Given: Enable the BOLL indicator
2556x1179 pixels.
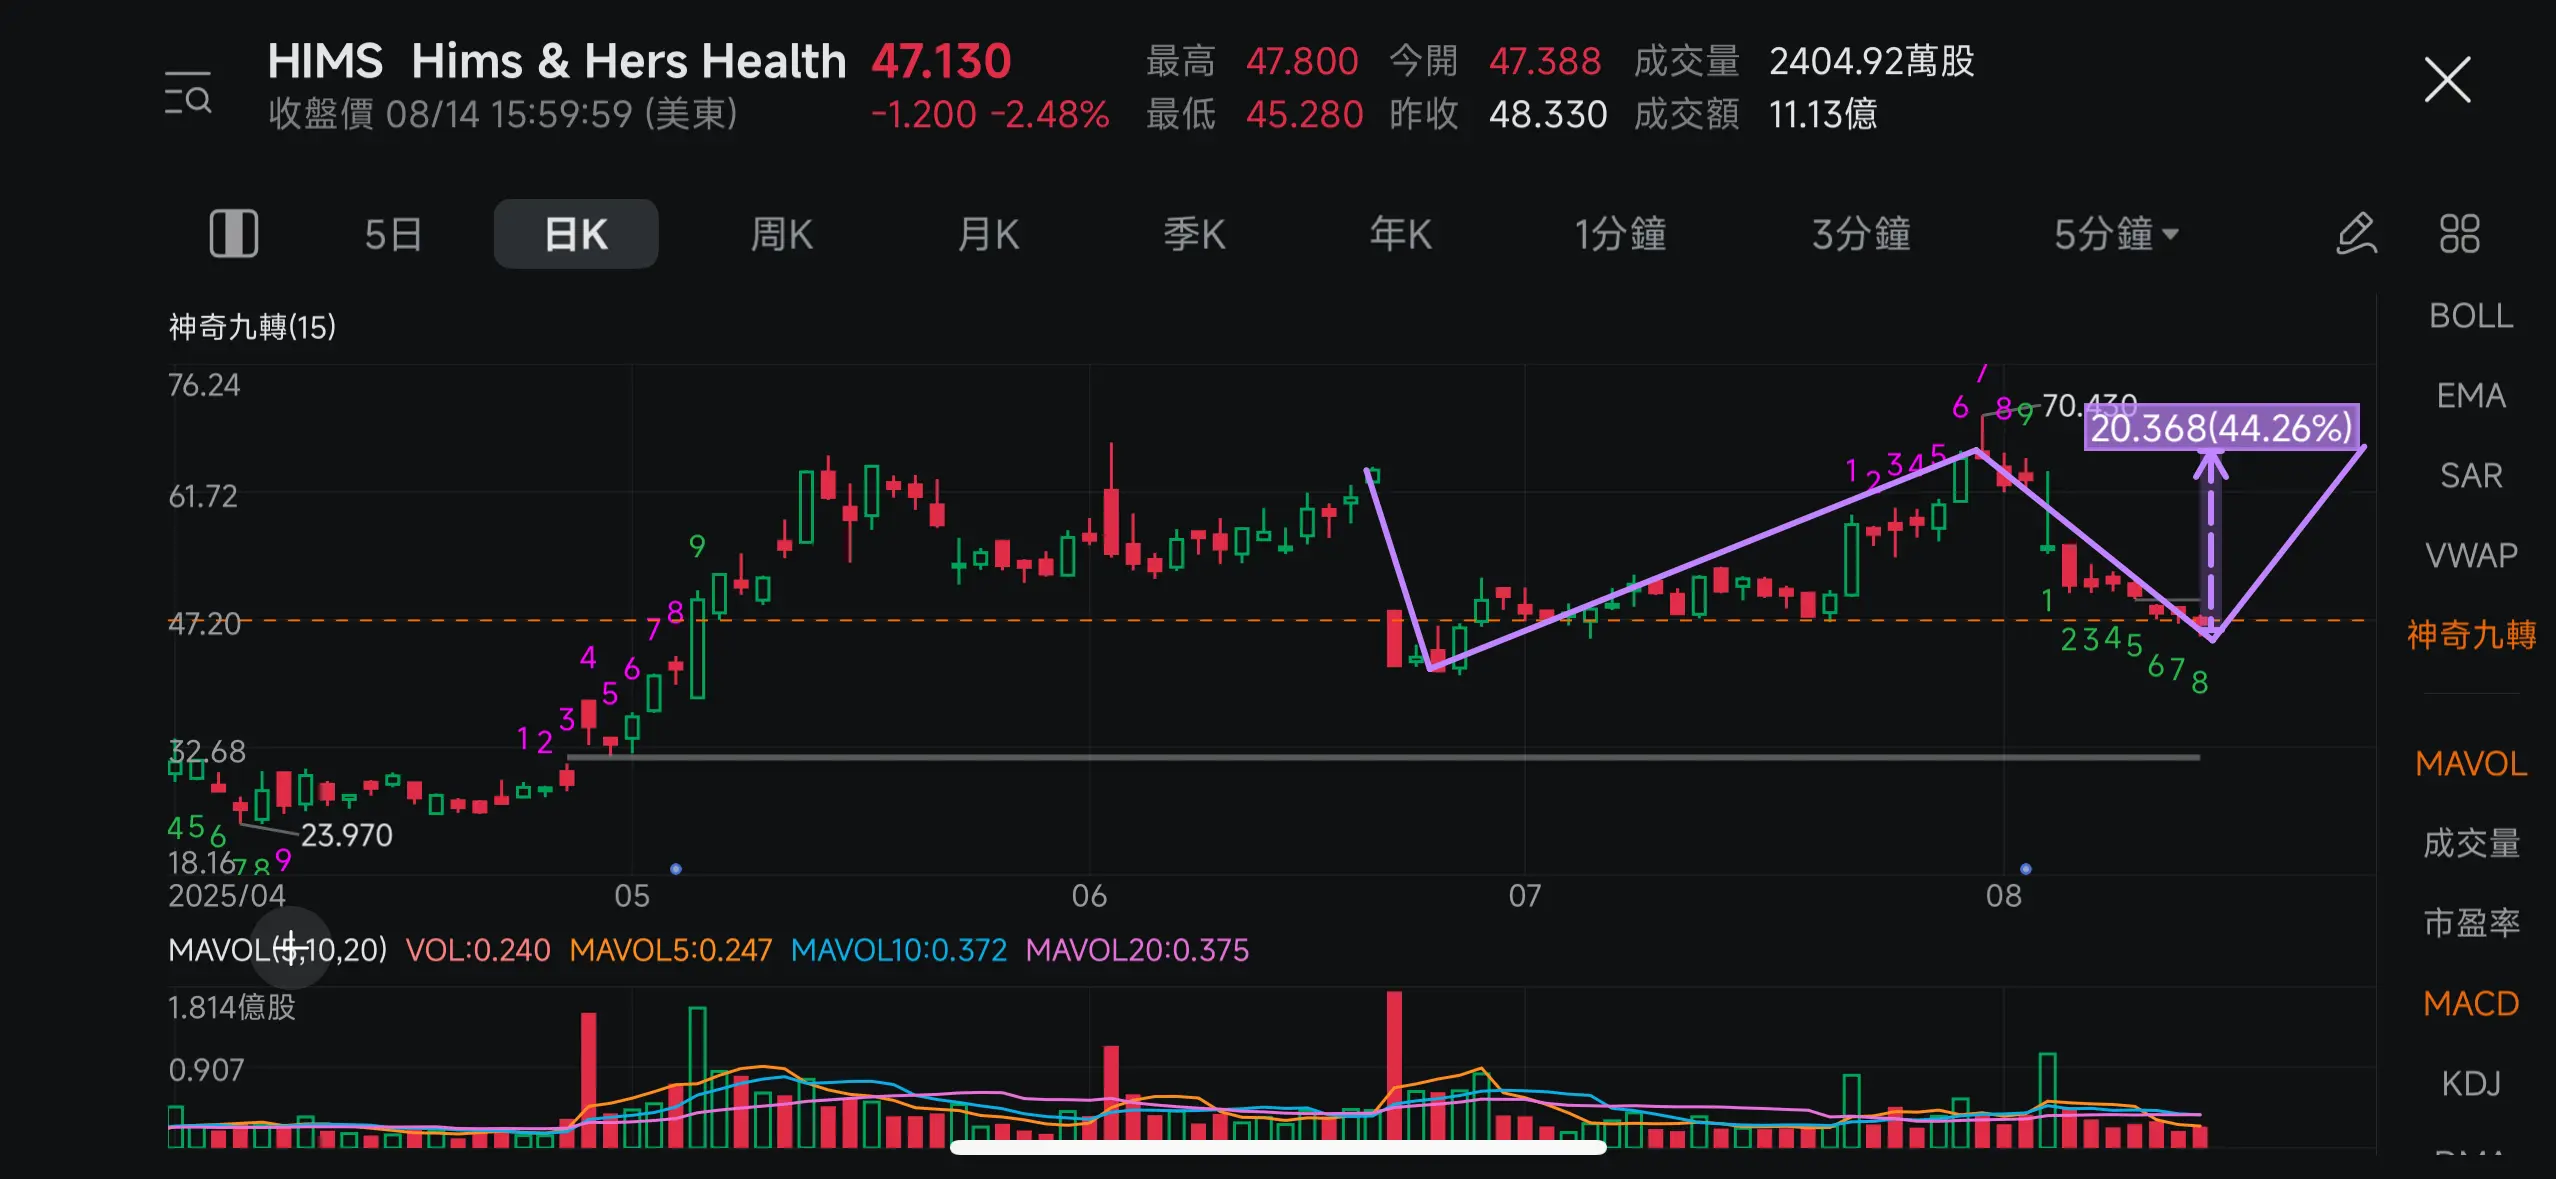Looking at the screenshot, I should coord(2471,316).
